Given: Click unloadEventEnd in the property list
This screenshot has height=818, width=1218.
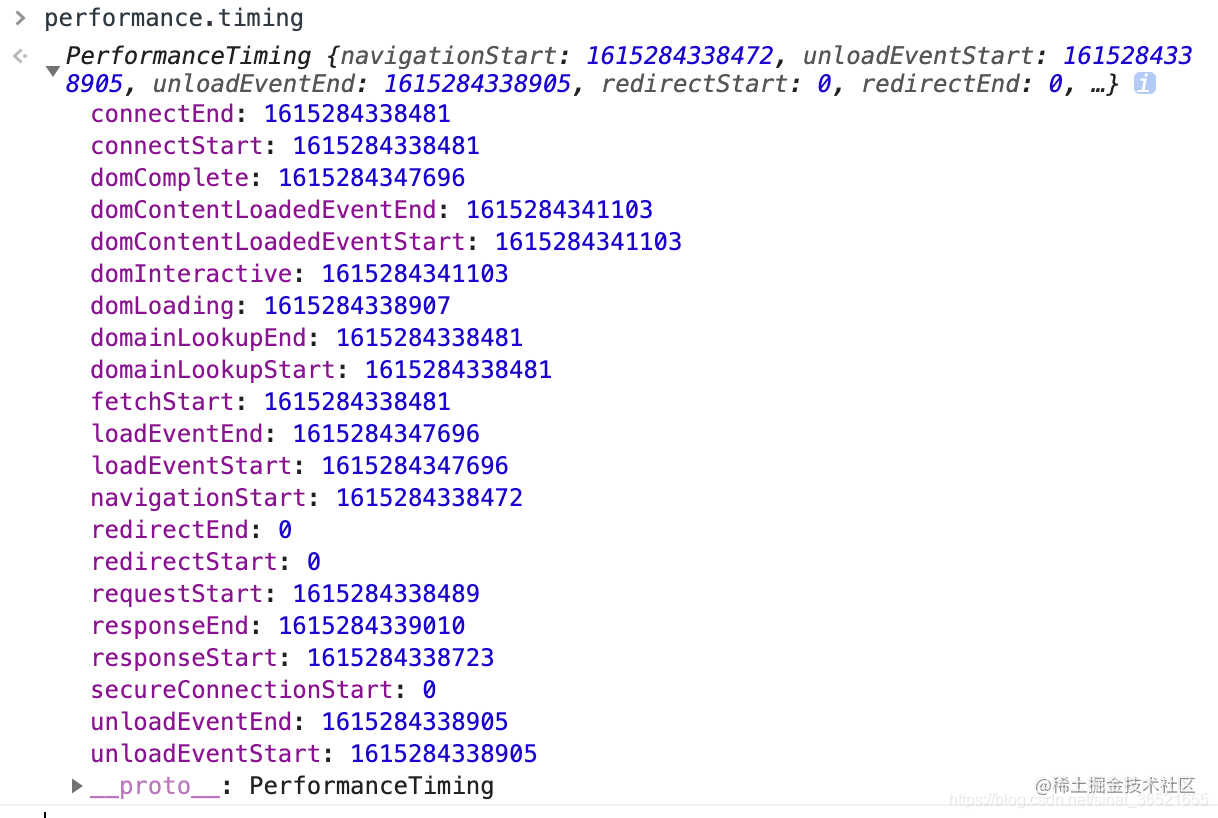Looking at the screenshot, I should coord(191,722).
